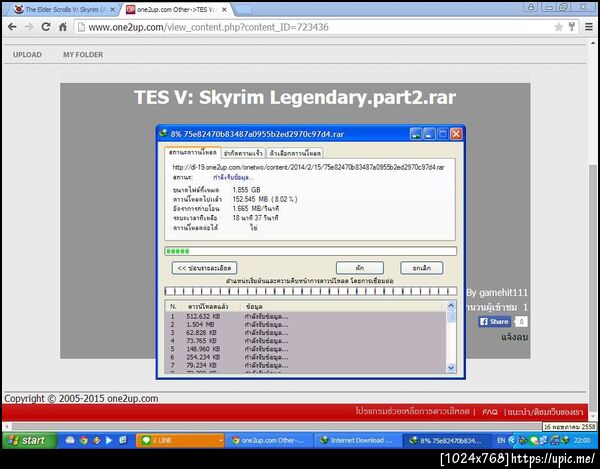Viewport: 600px width, 469px height.
Task: Close the one2up.com Other tab
Action: pos(225,10)
